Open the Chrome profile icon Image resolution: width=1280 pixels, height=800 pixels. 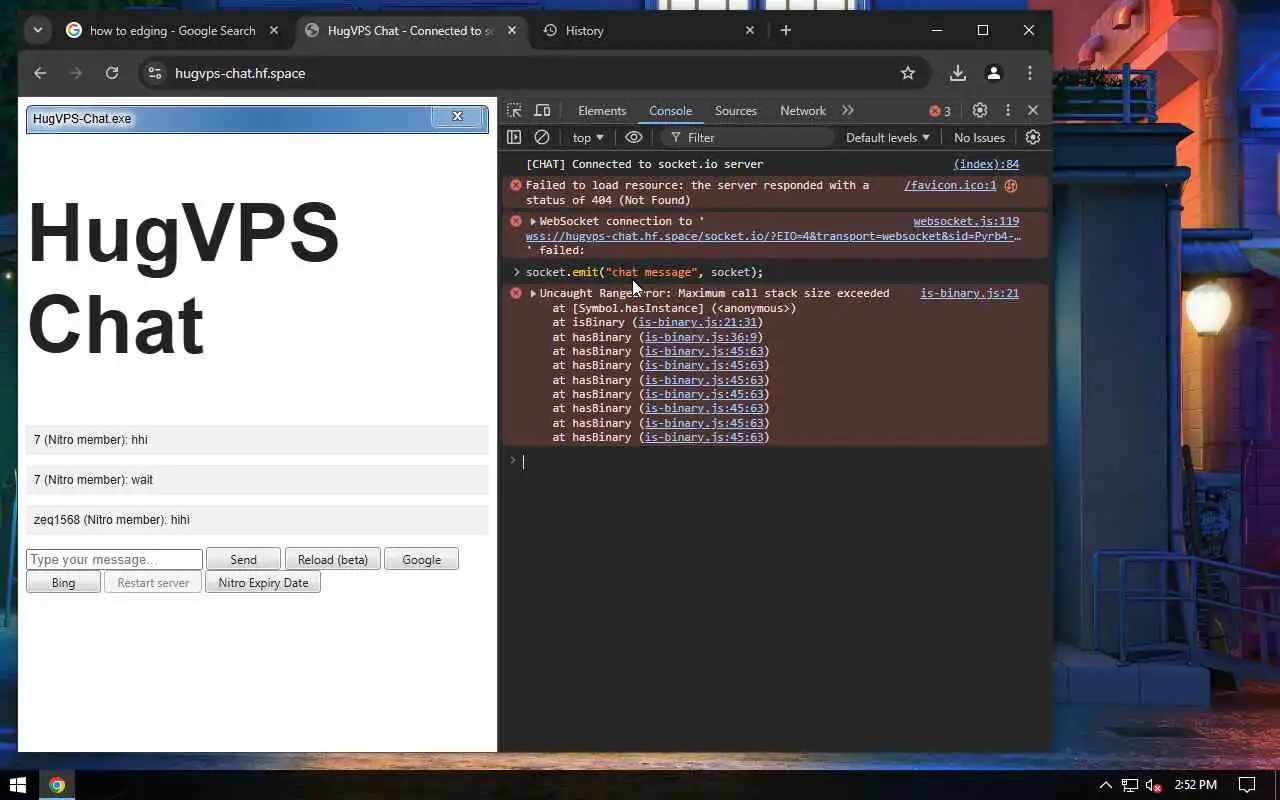pyautogui.click(x=994, y=73)
